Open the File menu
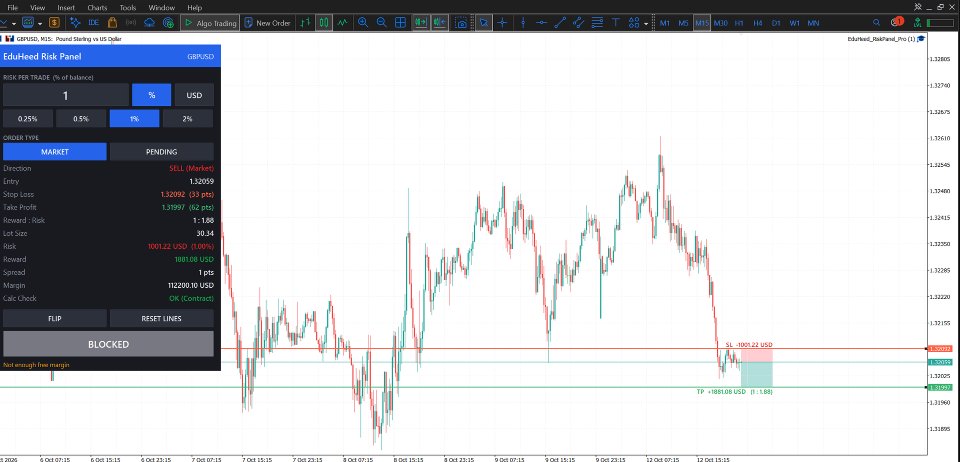 coord(12,7)
